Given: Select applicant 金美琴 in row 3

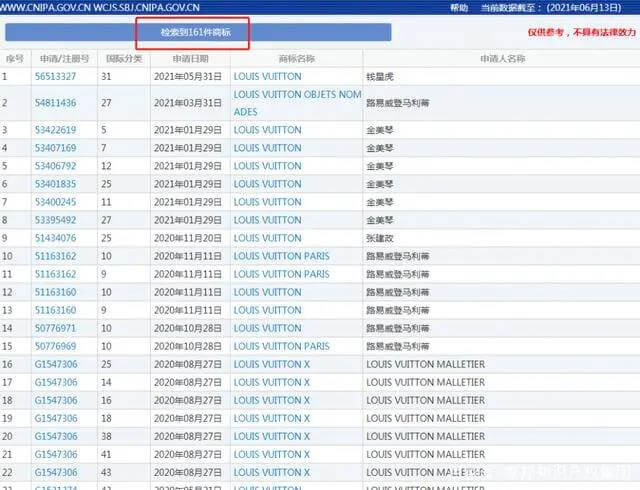Looking at the screenshot, I should (380, 130).
